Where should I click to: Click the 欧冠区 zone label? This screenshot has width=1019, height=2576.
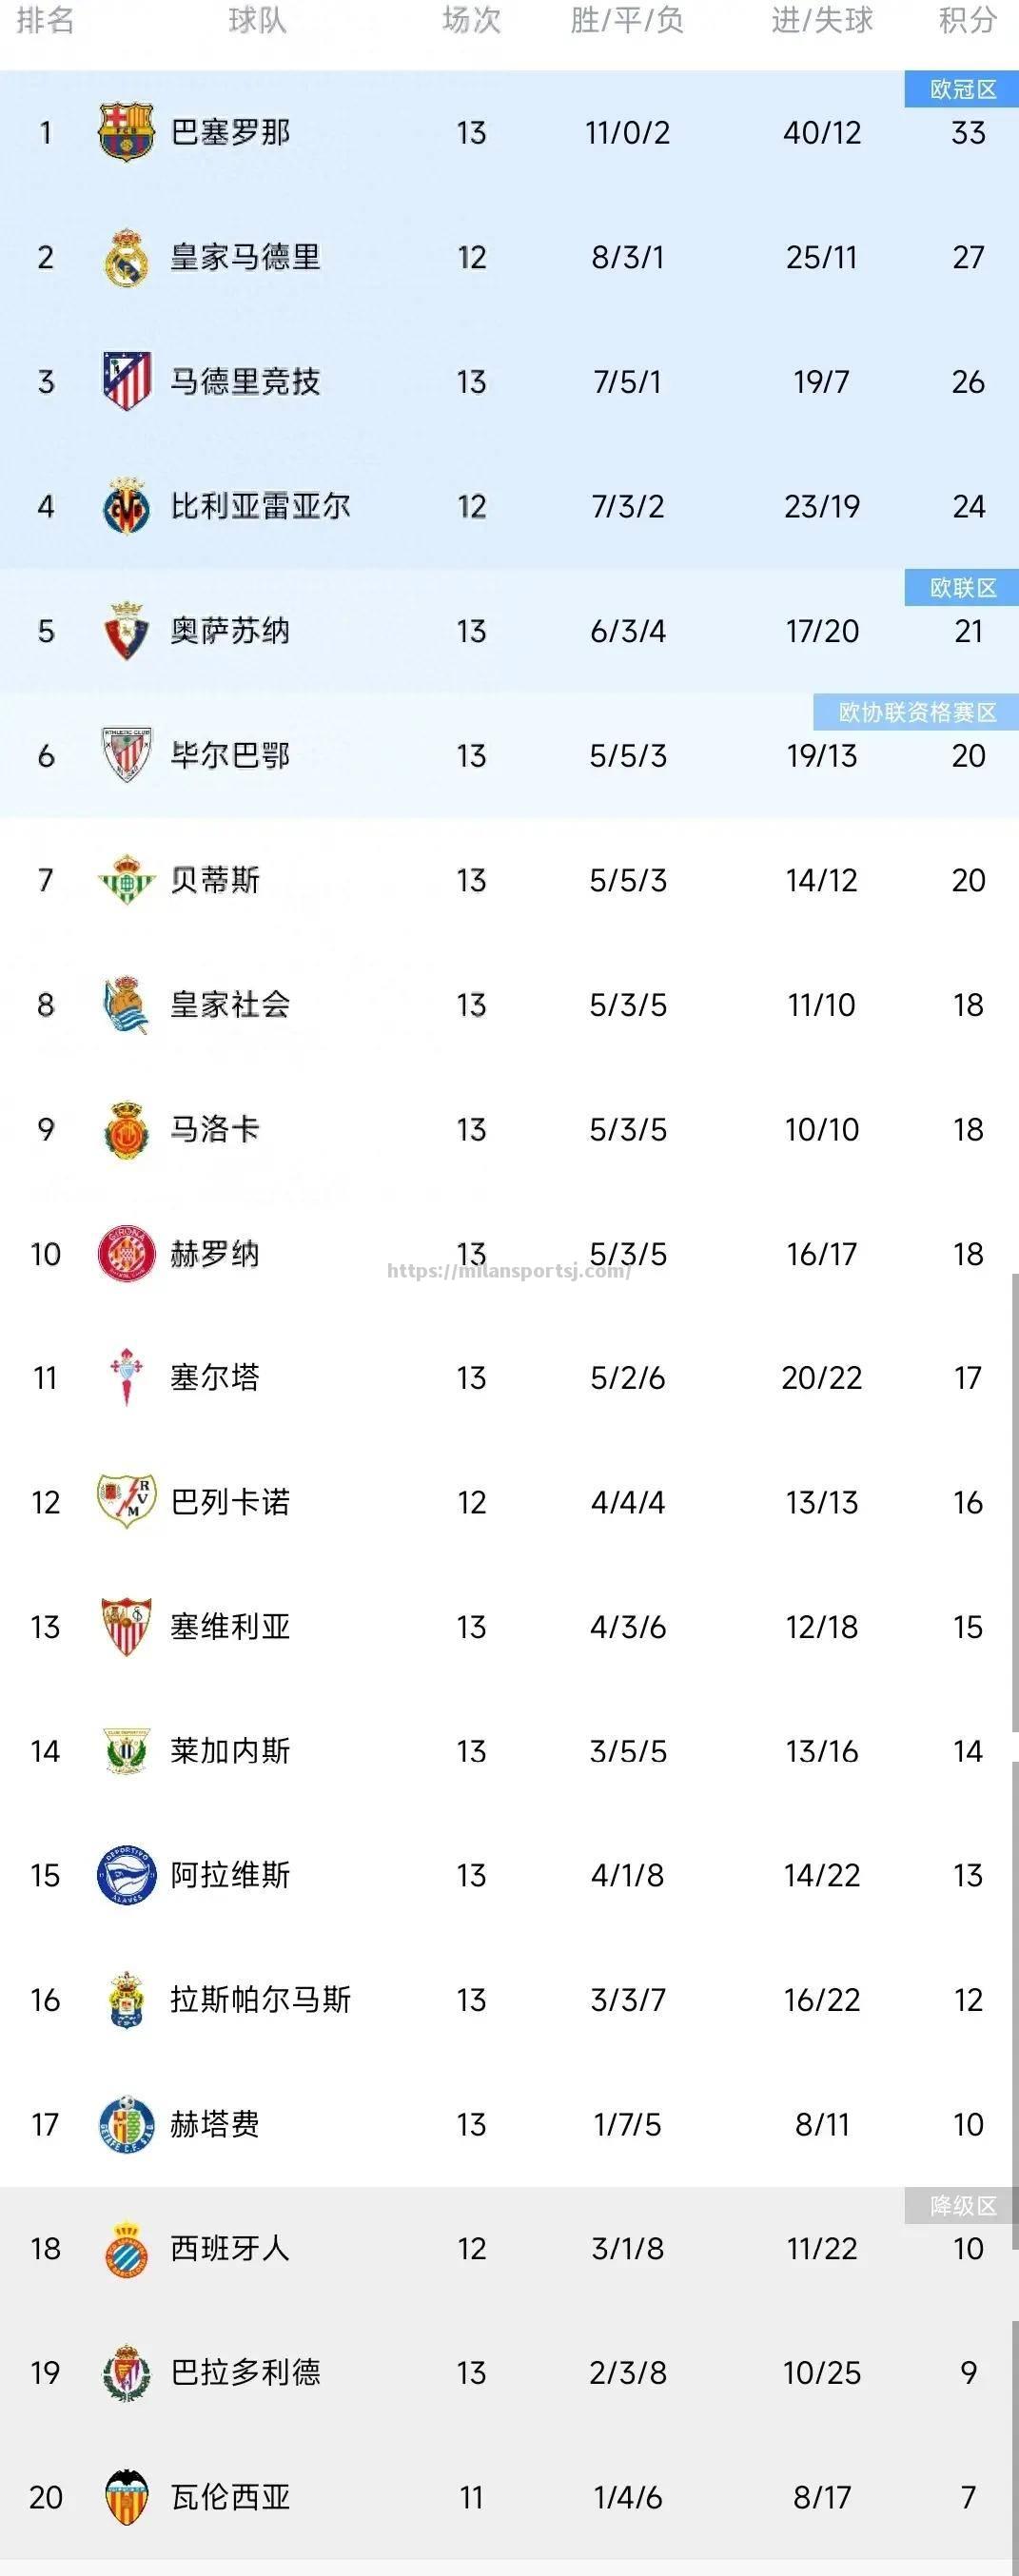click(962, 89)
